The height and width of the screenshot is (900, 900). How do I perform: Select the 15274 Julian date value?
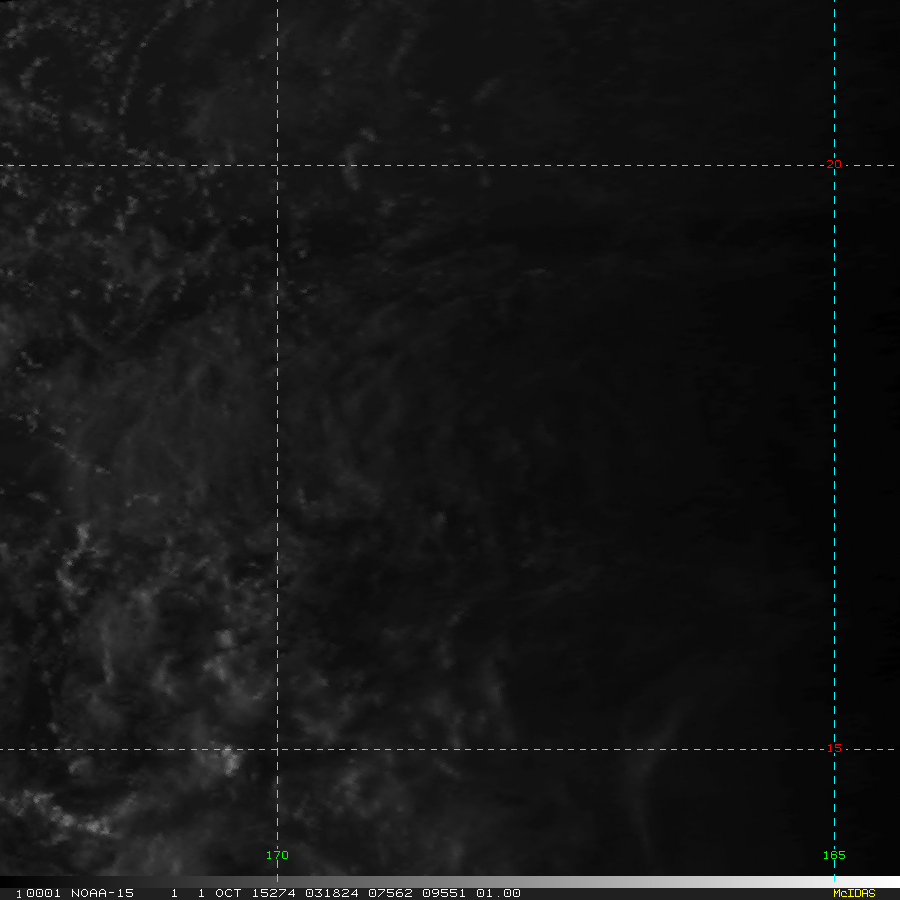(273, 893)
